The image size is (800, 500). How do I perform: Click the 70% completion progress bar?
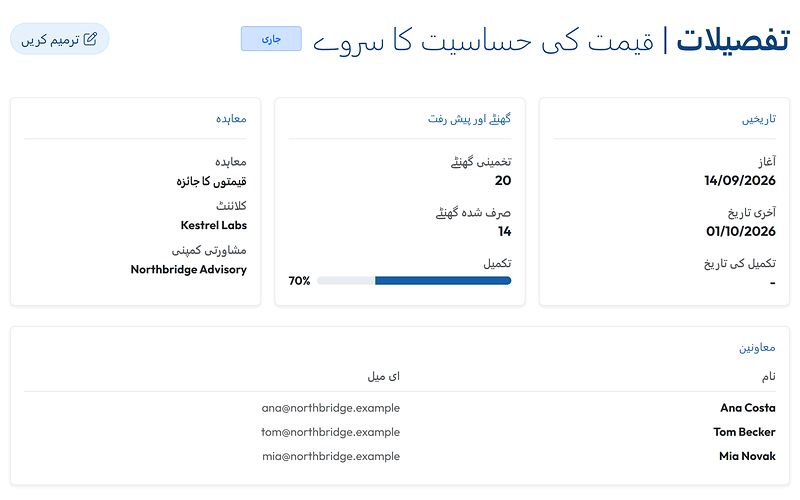[x=414, y=280]
